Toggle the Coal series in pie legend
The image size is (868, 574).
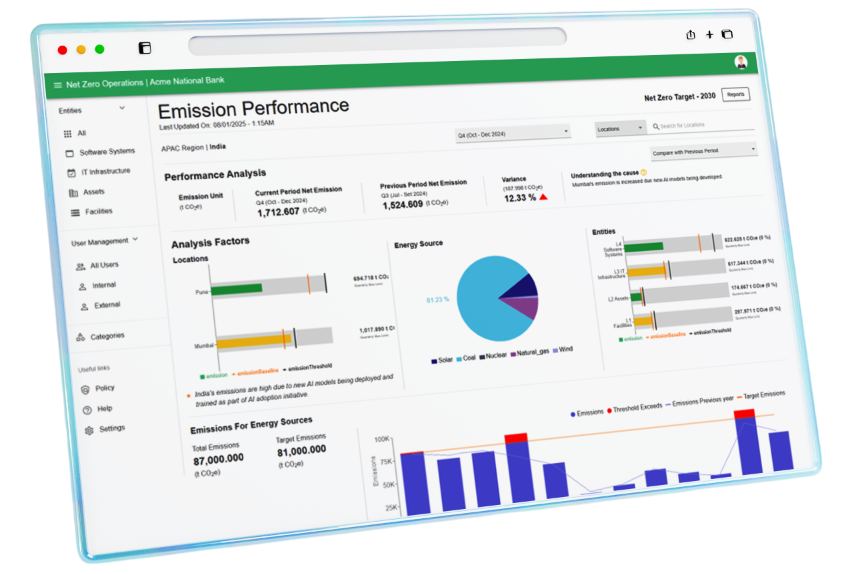[469, 358]
